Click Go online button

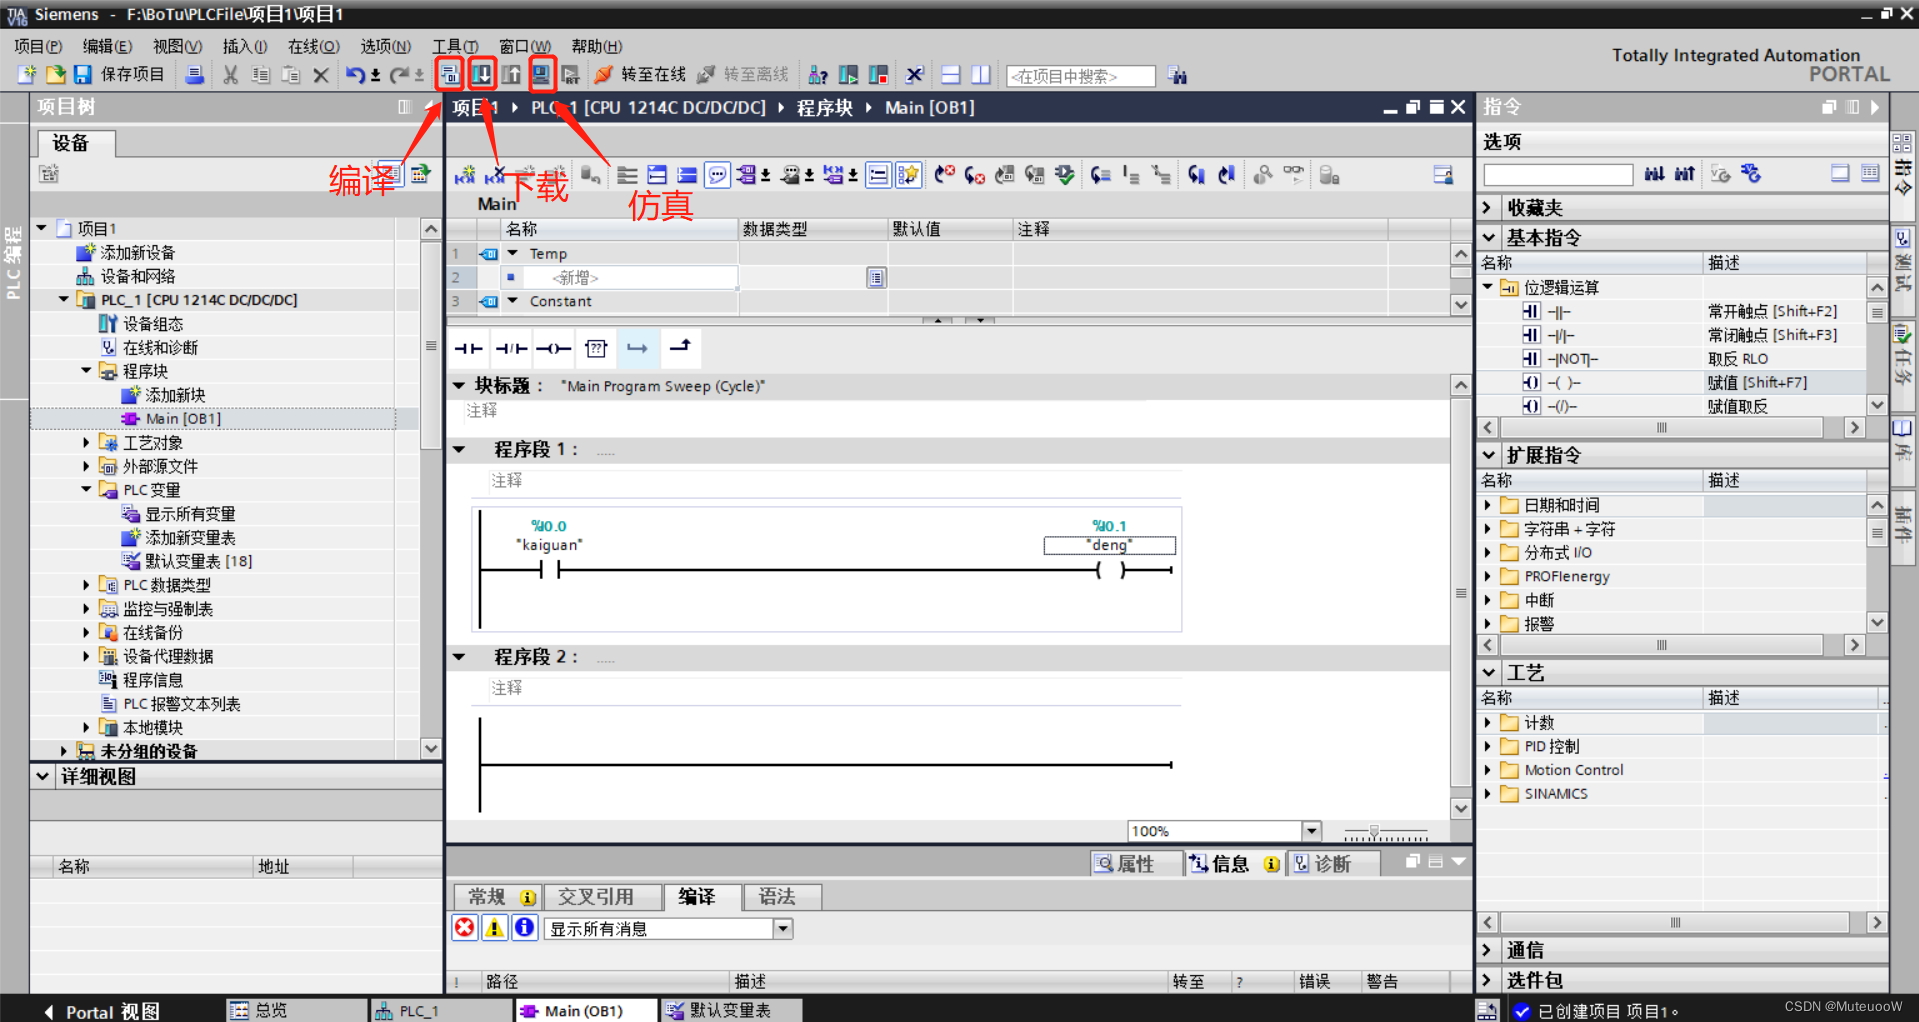640,75
